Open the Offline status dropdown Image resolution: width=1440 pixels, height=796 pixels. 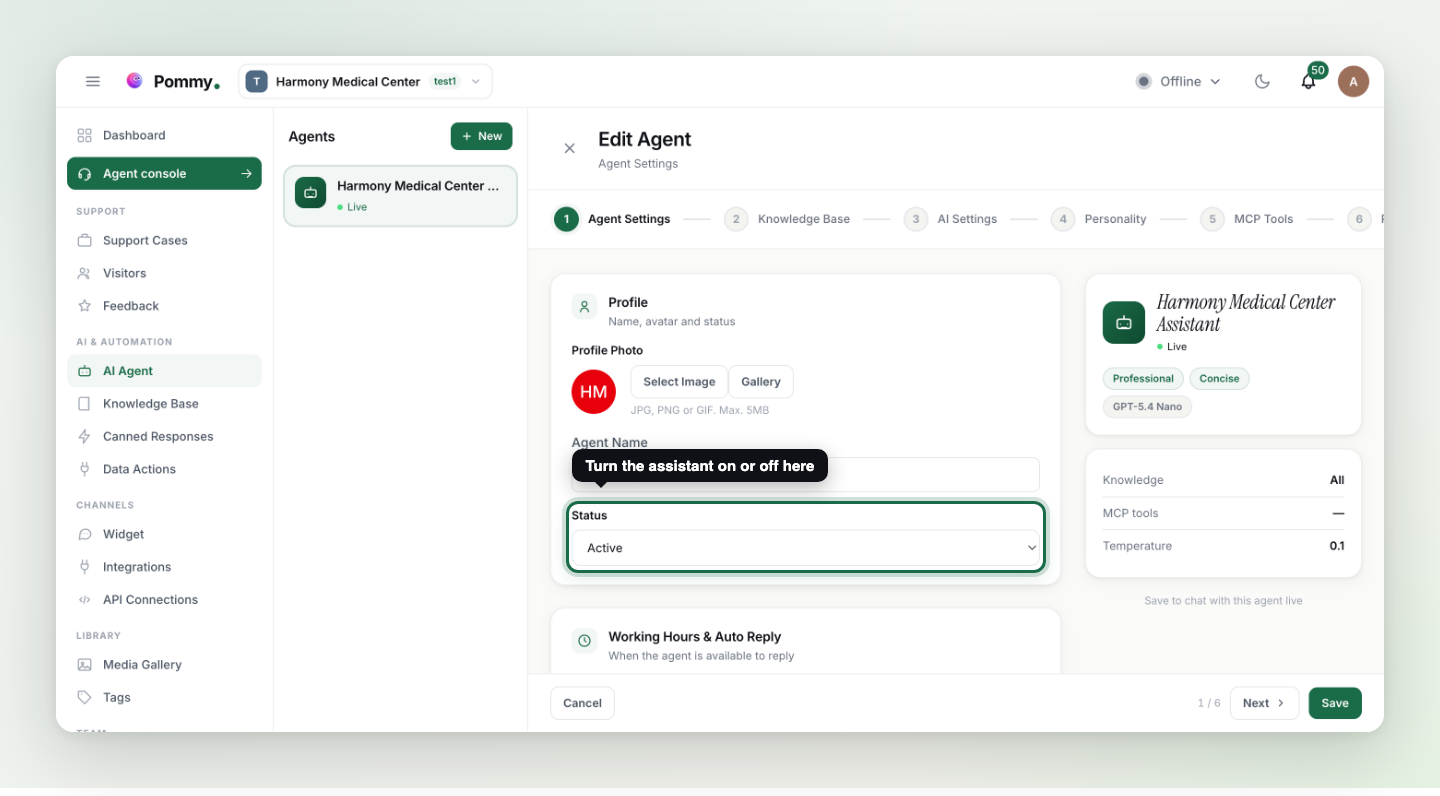point(1178,82)
